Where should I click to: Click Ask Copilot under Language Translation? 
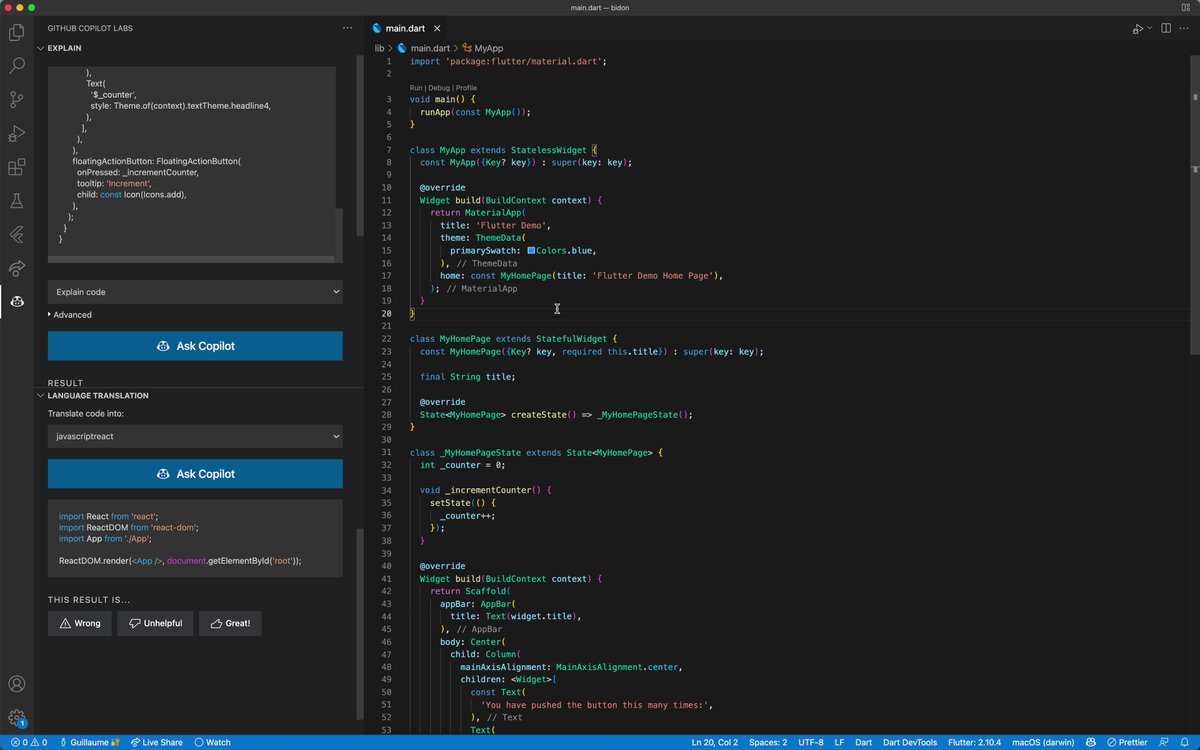[195, 474]
